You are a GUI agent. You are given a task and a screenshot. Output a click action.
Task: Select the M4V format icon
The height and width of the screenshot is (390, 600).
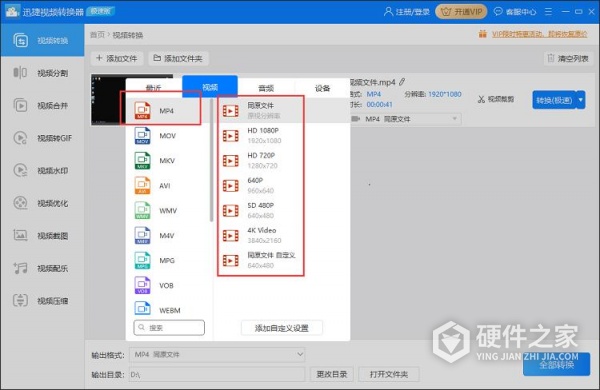click(x=142, y=235)
